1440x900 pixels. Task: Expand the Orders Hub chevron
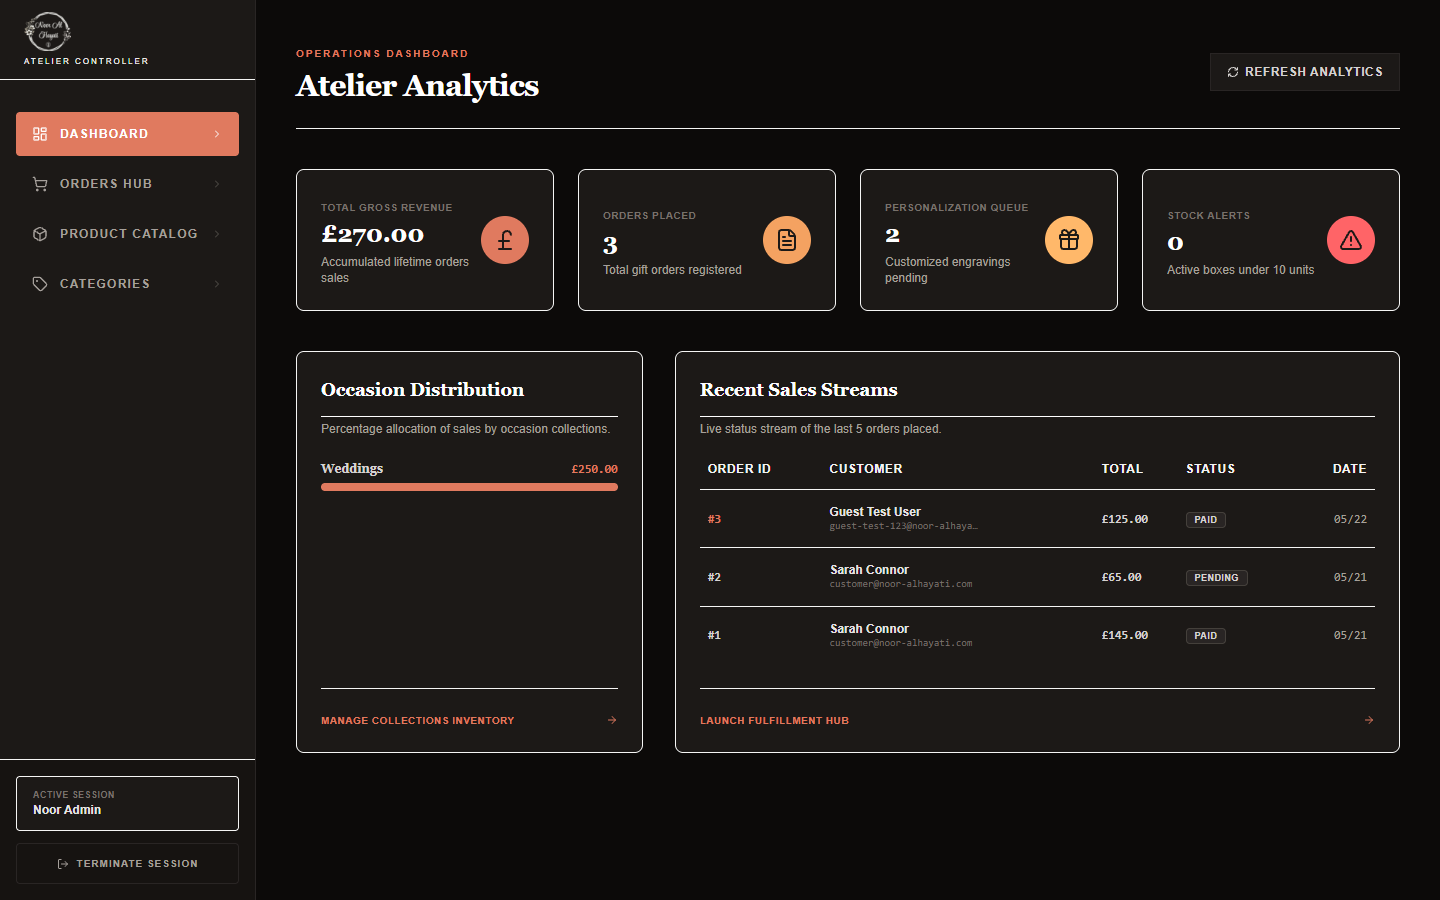coord(217,184)
